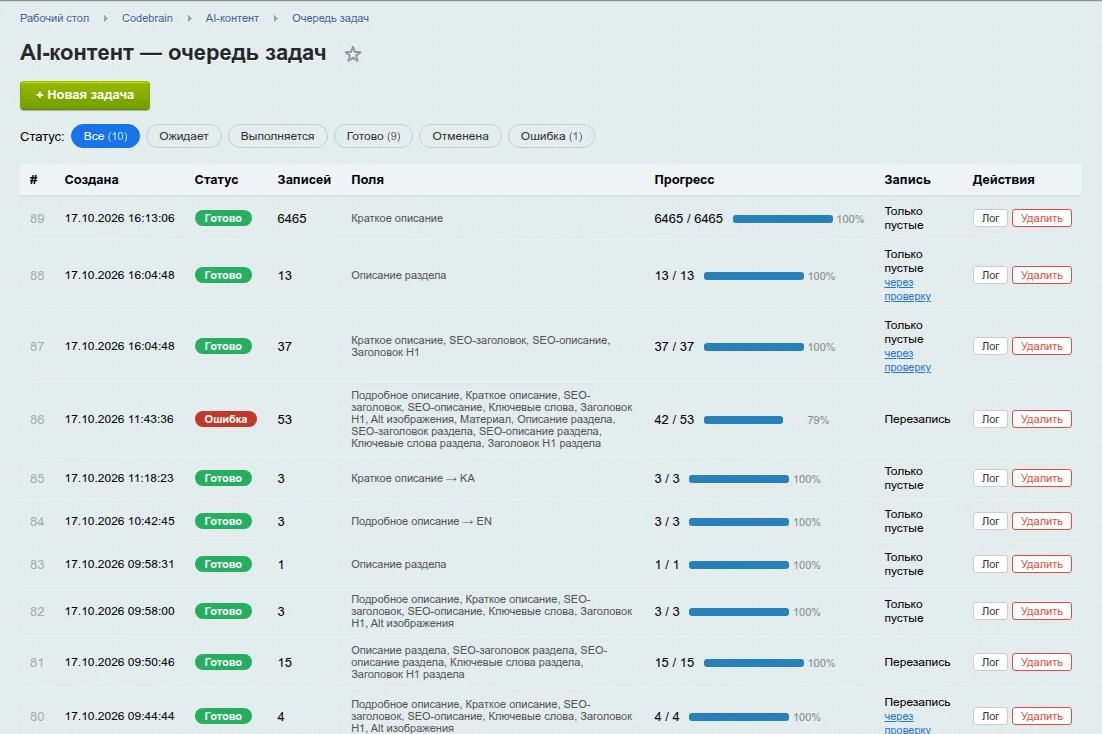Delete task 80
This screenshot has height=734, width=1102.
point(1042,716)
